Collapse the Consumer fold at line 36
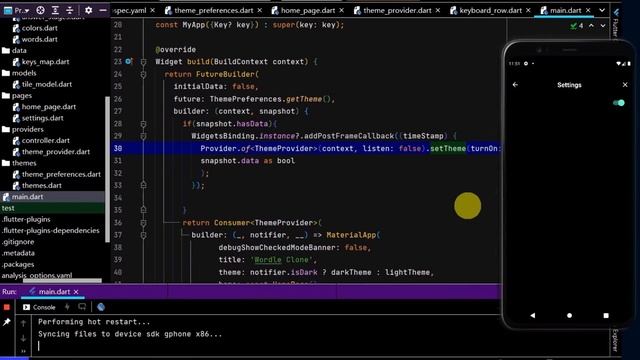 [x=143, y=223]
